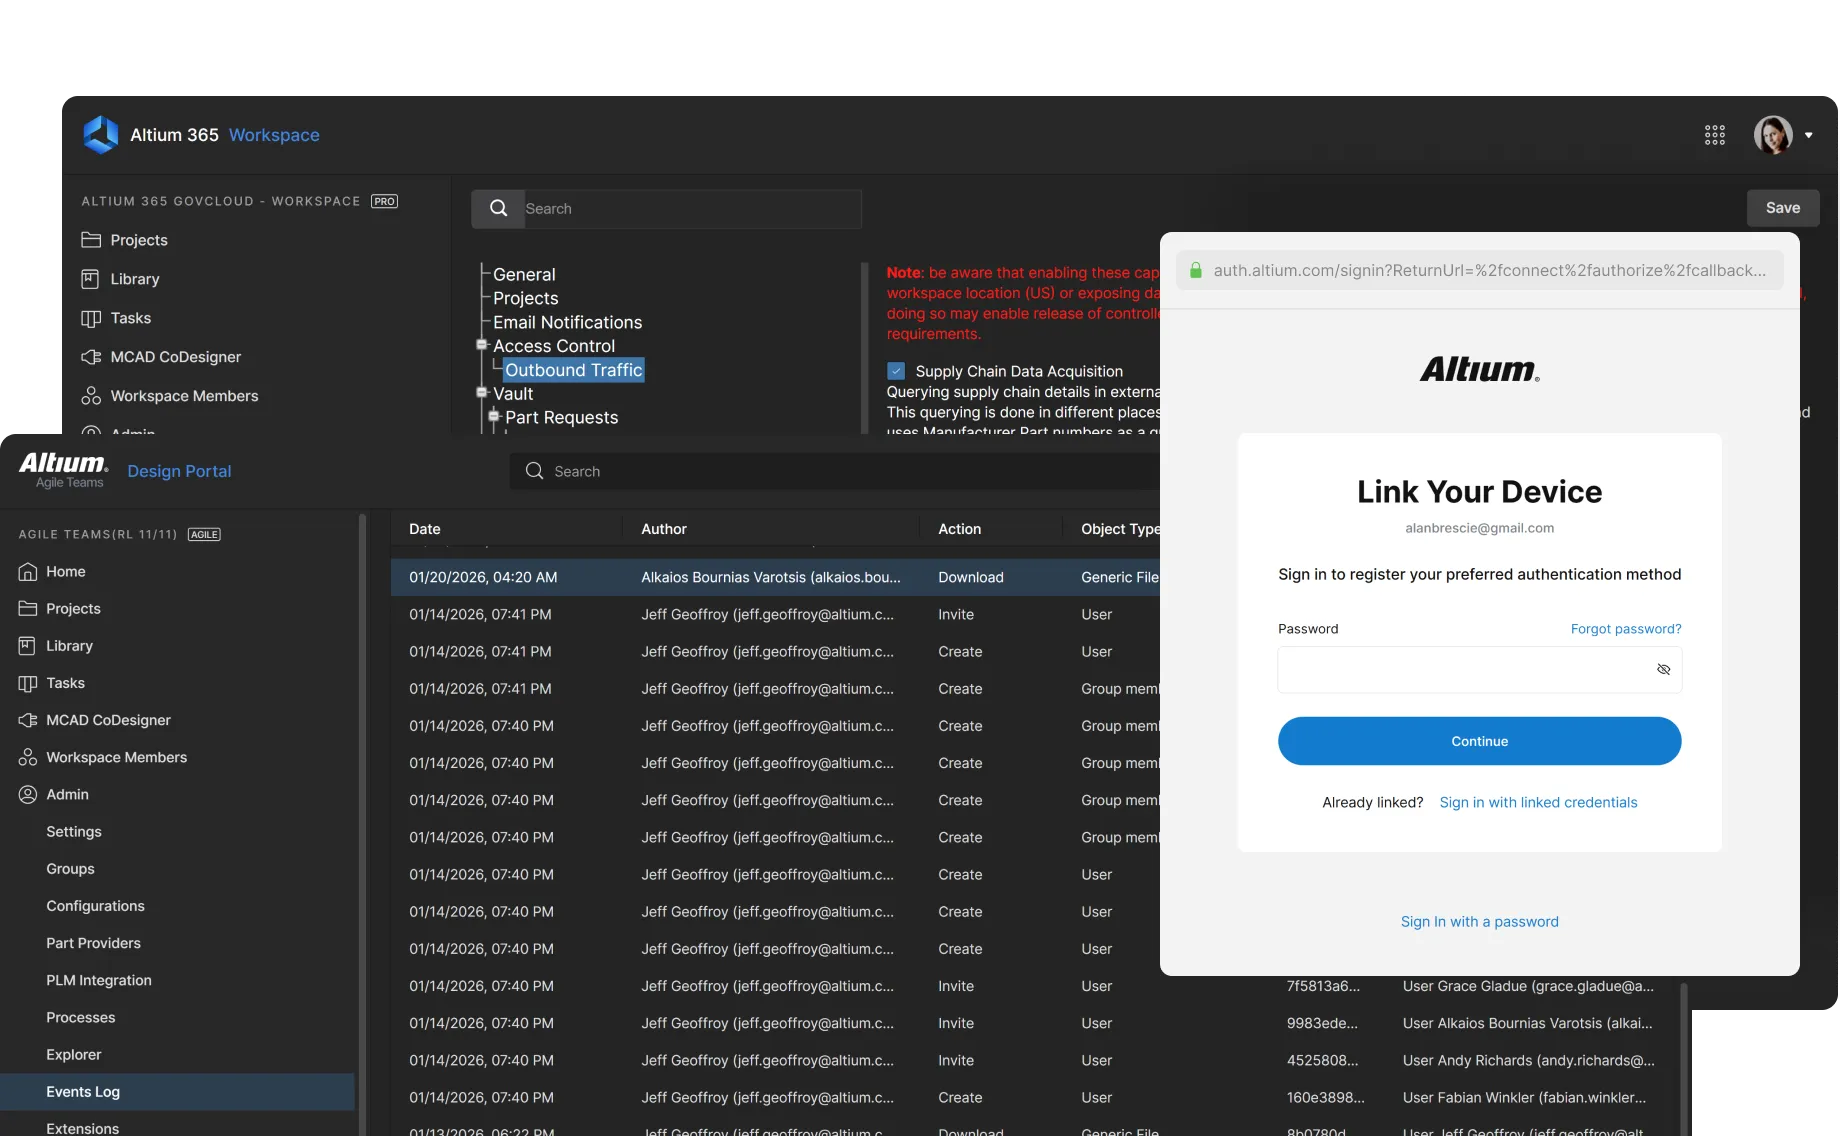Click the Tasks icon in Workspace sidebar

pyautogui.click(x=91, y=318)
